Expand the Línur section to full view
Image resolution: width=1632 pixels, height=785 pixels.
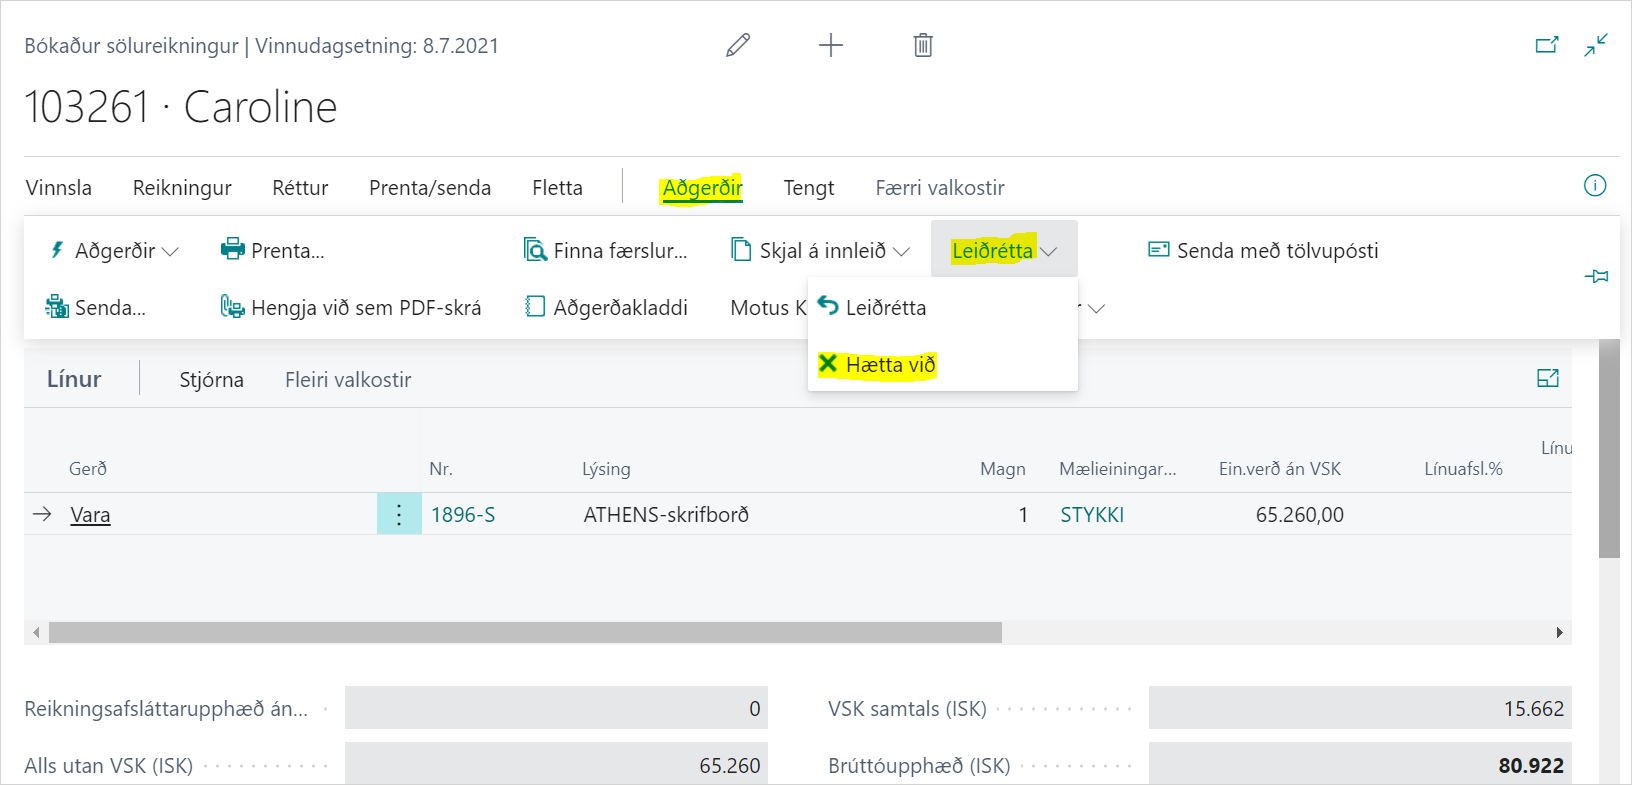(1547, 378)
